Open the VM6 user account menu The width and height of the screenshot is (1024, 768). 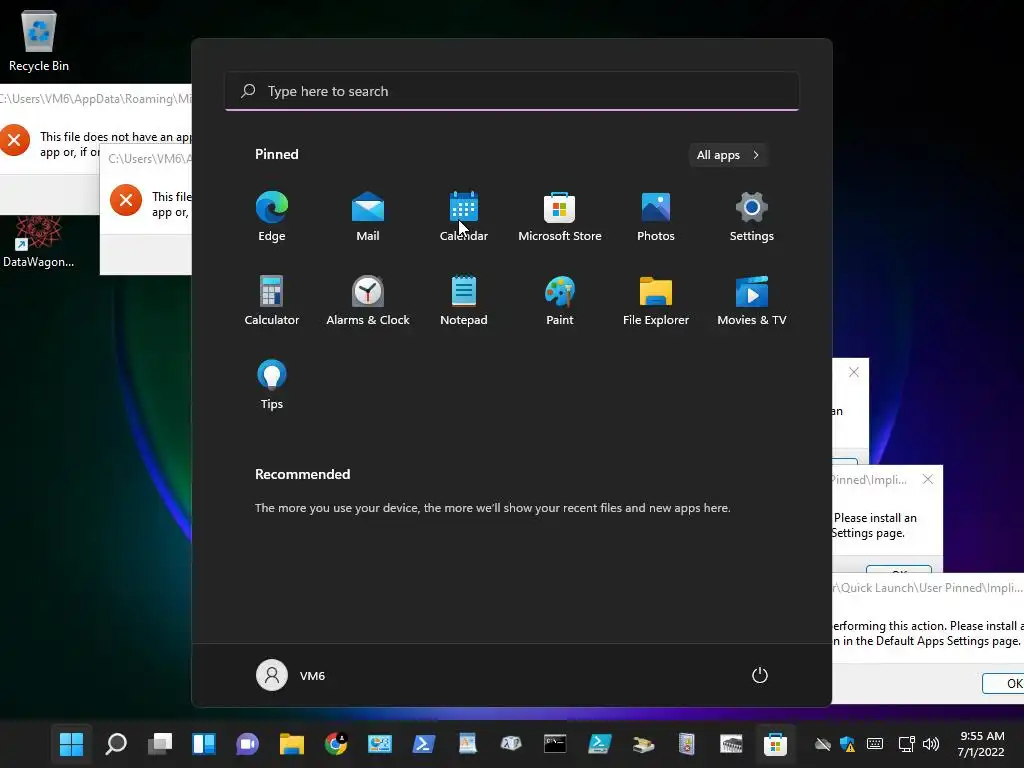click(x=291, y=675)
